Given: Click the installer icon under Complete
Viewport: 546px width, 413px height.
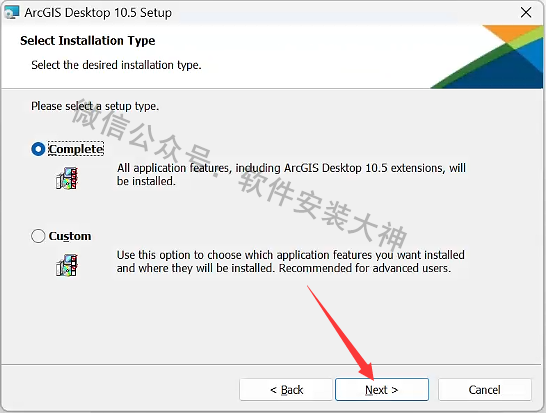Looking at the screenshot, I should pos(67,179).
